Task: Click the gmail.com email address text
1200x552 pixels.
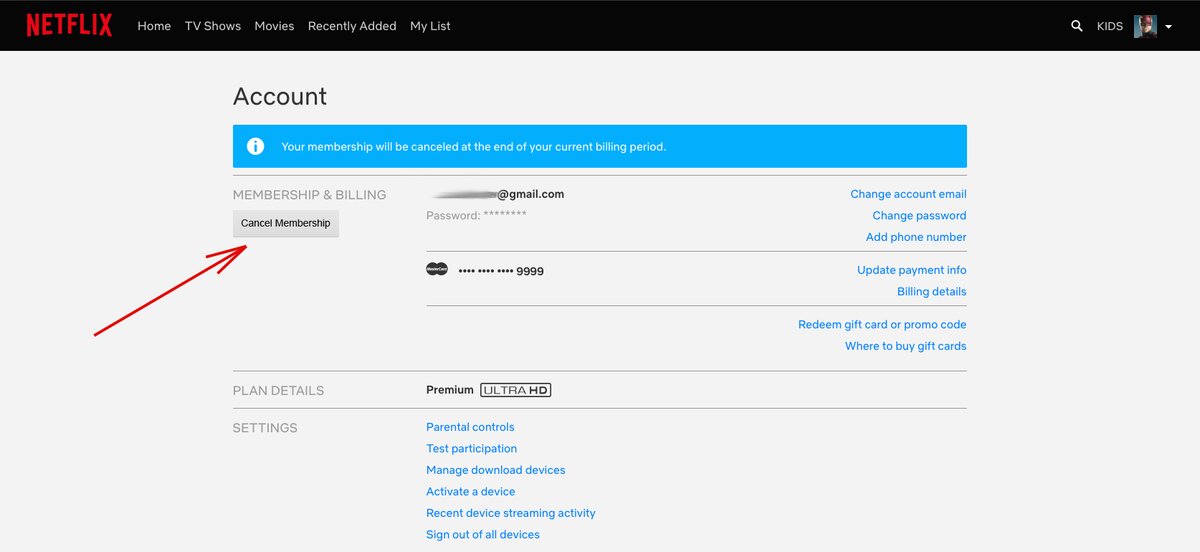Action: pos(496,194)
